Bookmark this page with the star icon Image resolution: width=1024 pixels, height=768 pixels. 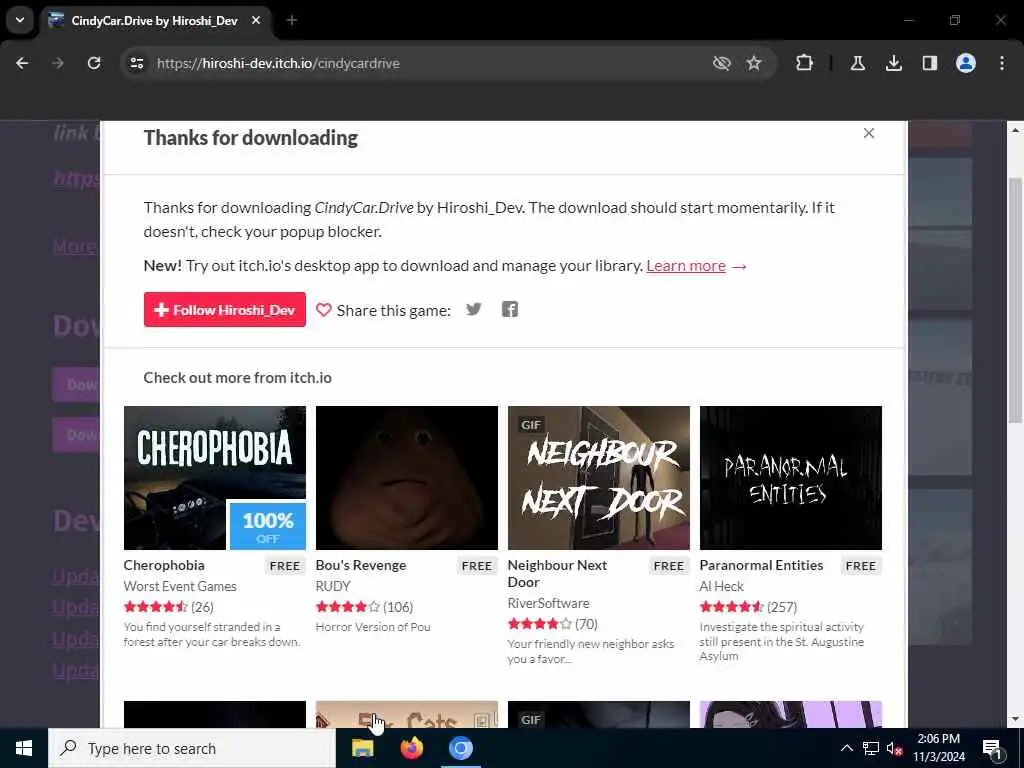point(754,63)
